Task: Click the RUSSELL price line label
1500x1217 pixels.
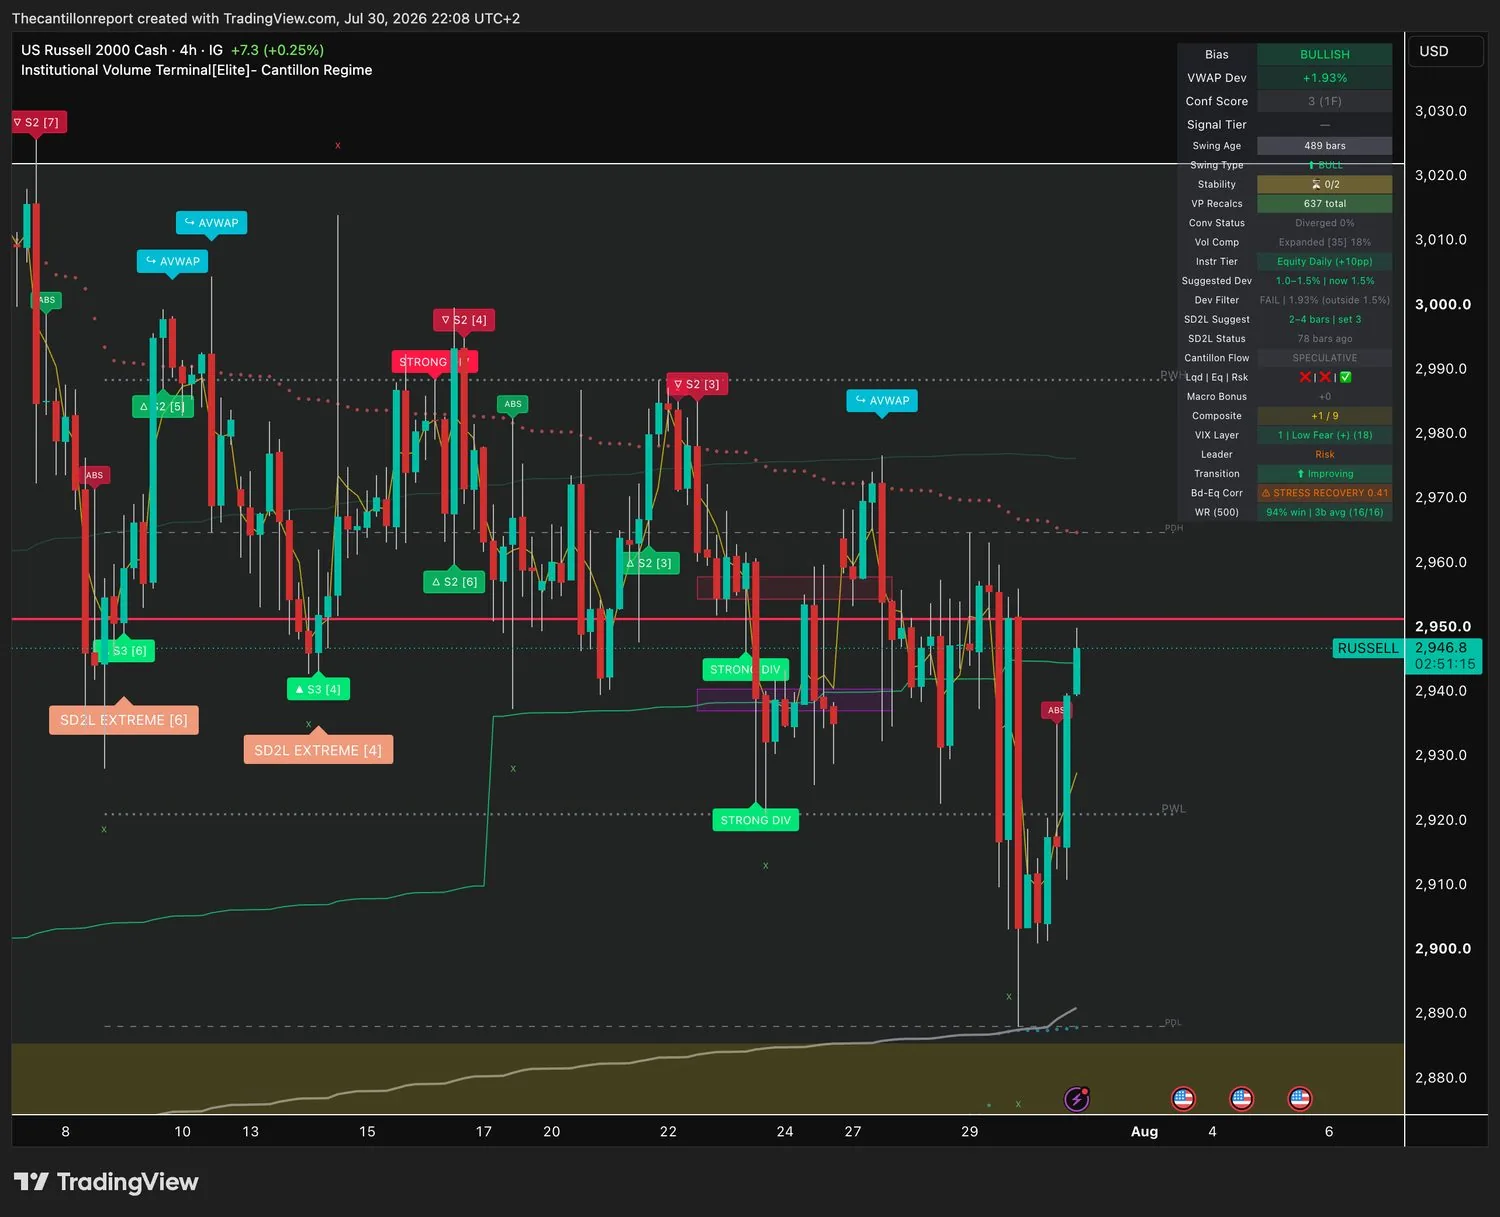Action: [1367, 648]
